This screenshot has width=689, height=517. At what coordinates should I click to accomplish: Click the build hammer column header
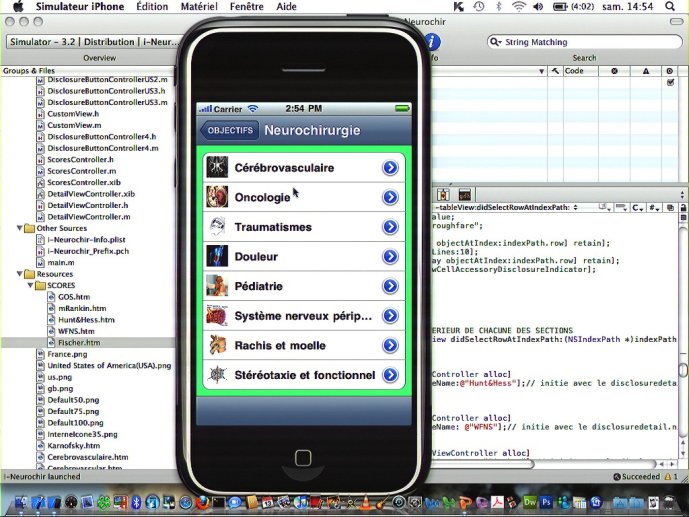click(x=555, y=71)
